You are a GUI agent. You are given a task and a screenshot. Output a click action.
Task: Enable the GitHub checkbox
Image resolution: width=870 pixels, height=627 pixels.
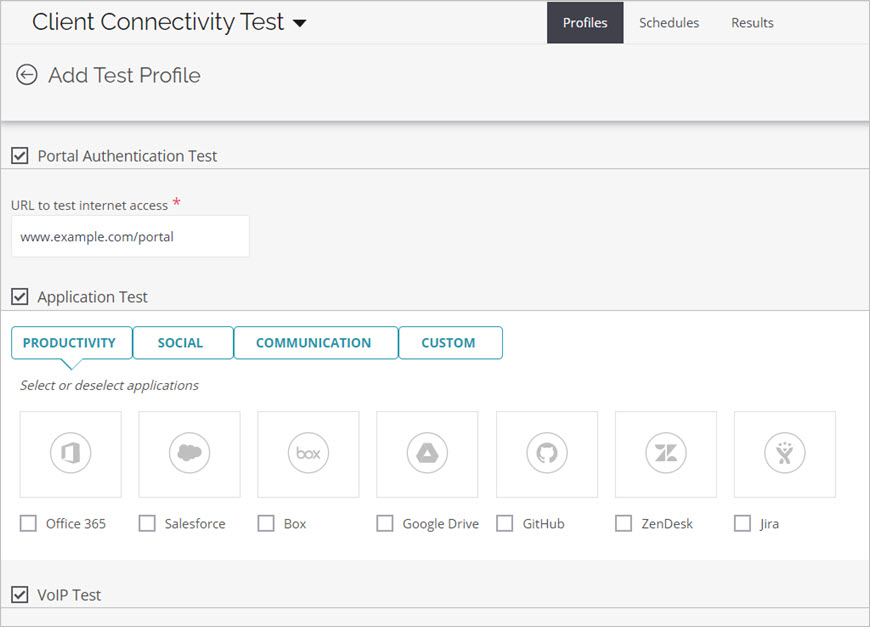pos(505,523)
